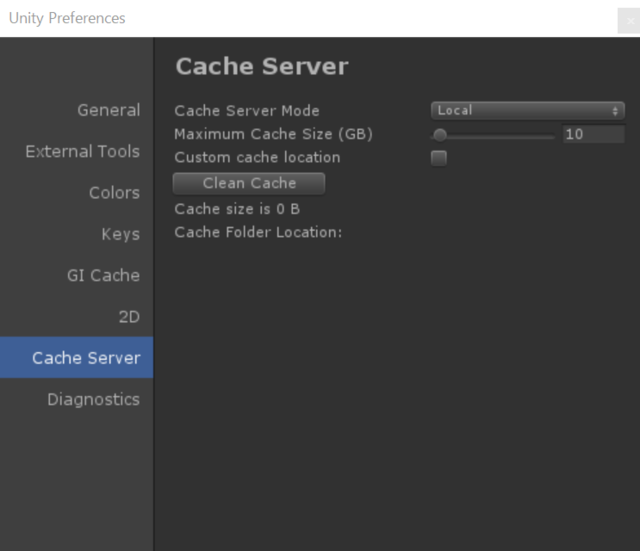Viewport: 640px width, 551px height.
Task: Click the cache size value field showing 10
Action: point(593,134)
